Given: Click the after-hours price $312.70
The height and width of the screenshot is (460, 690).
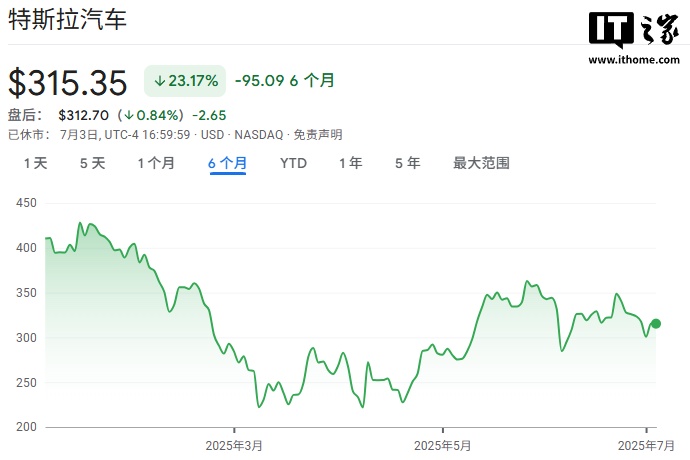Looking at the screenshot, I should (x=84, y=115).
